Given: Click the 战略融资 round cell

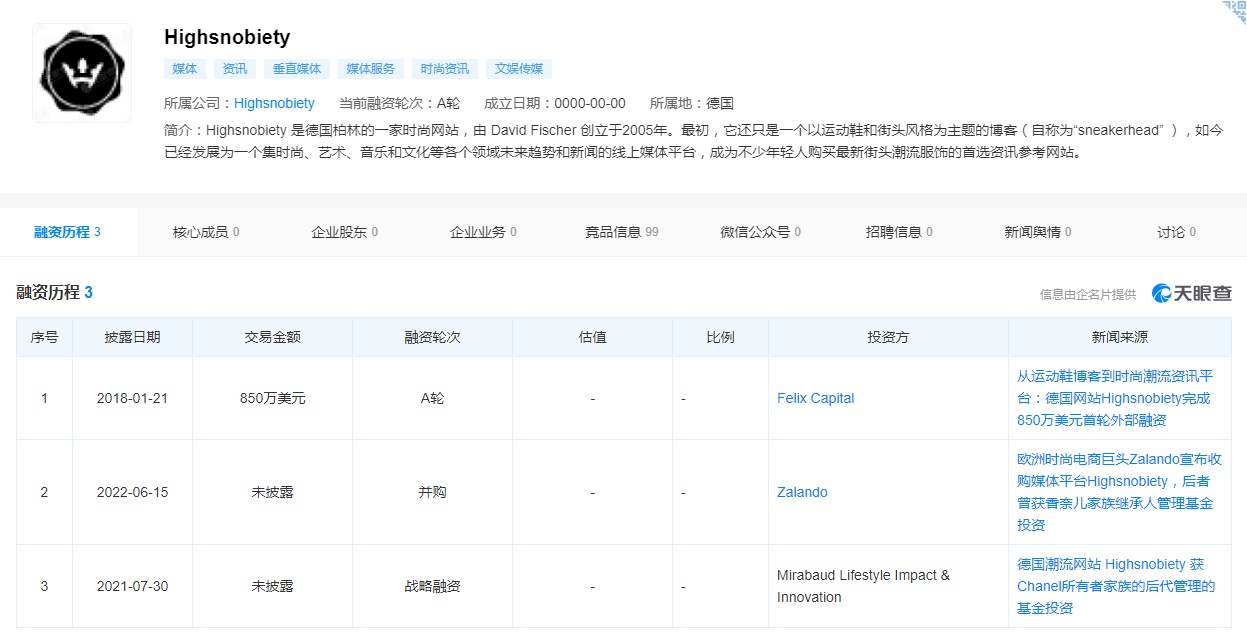Looking at the screenshot, I should [432, 586].
